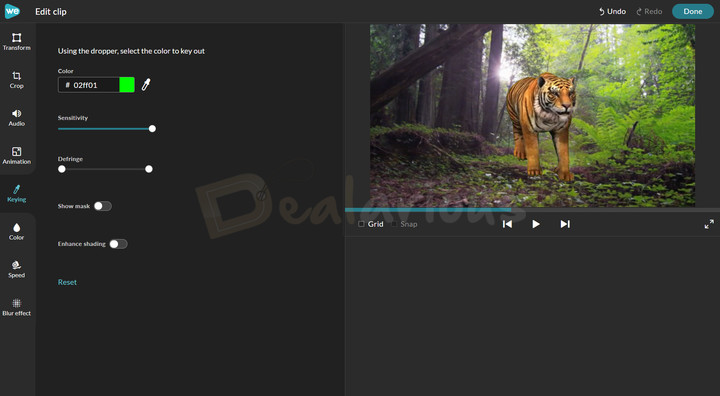Click the tiger in the preview

click(x=542, y=125)
